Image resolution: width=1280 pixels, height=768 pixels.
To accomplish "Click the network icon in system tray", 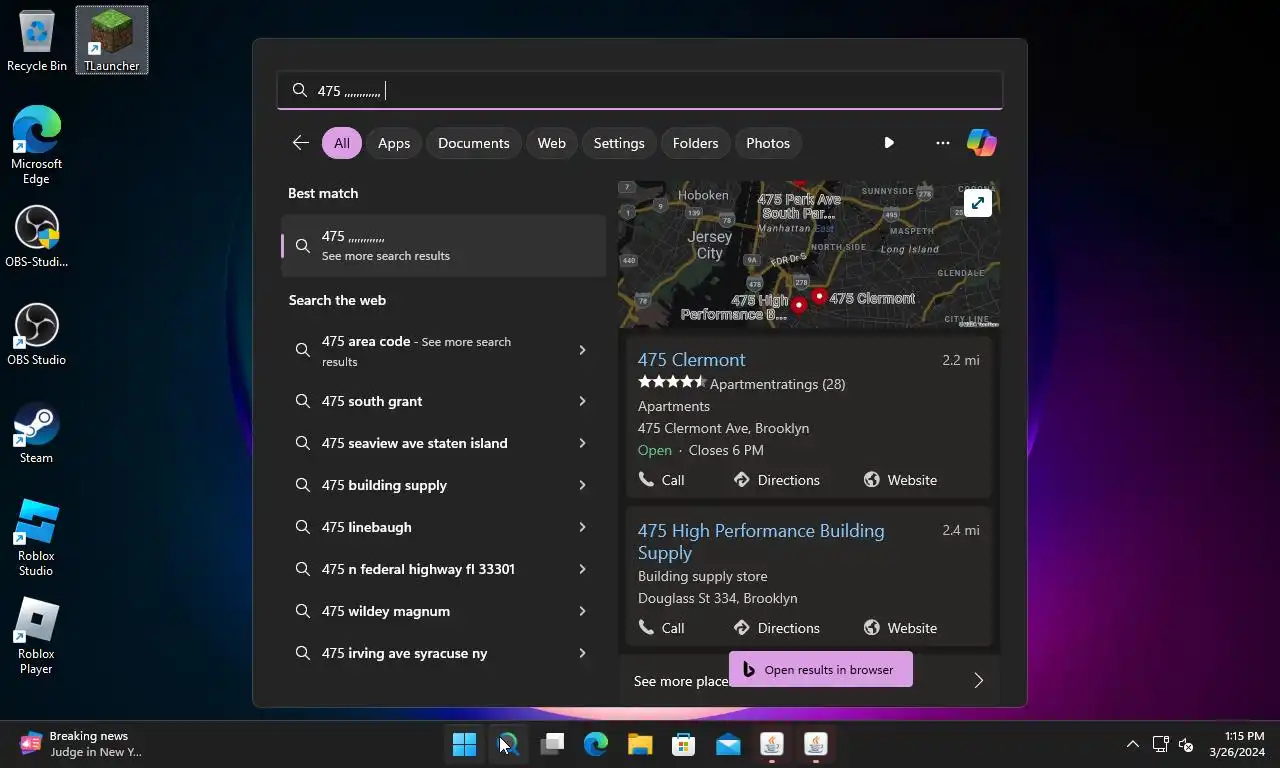I will pos(1160,744).
